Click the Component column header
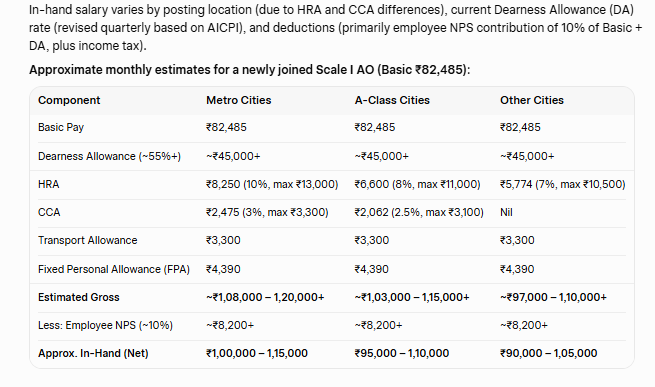 (x=69, y=100)
